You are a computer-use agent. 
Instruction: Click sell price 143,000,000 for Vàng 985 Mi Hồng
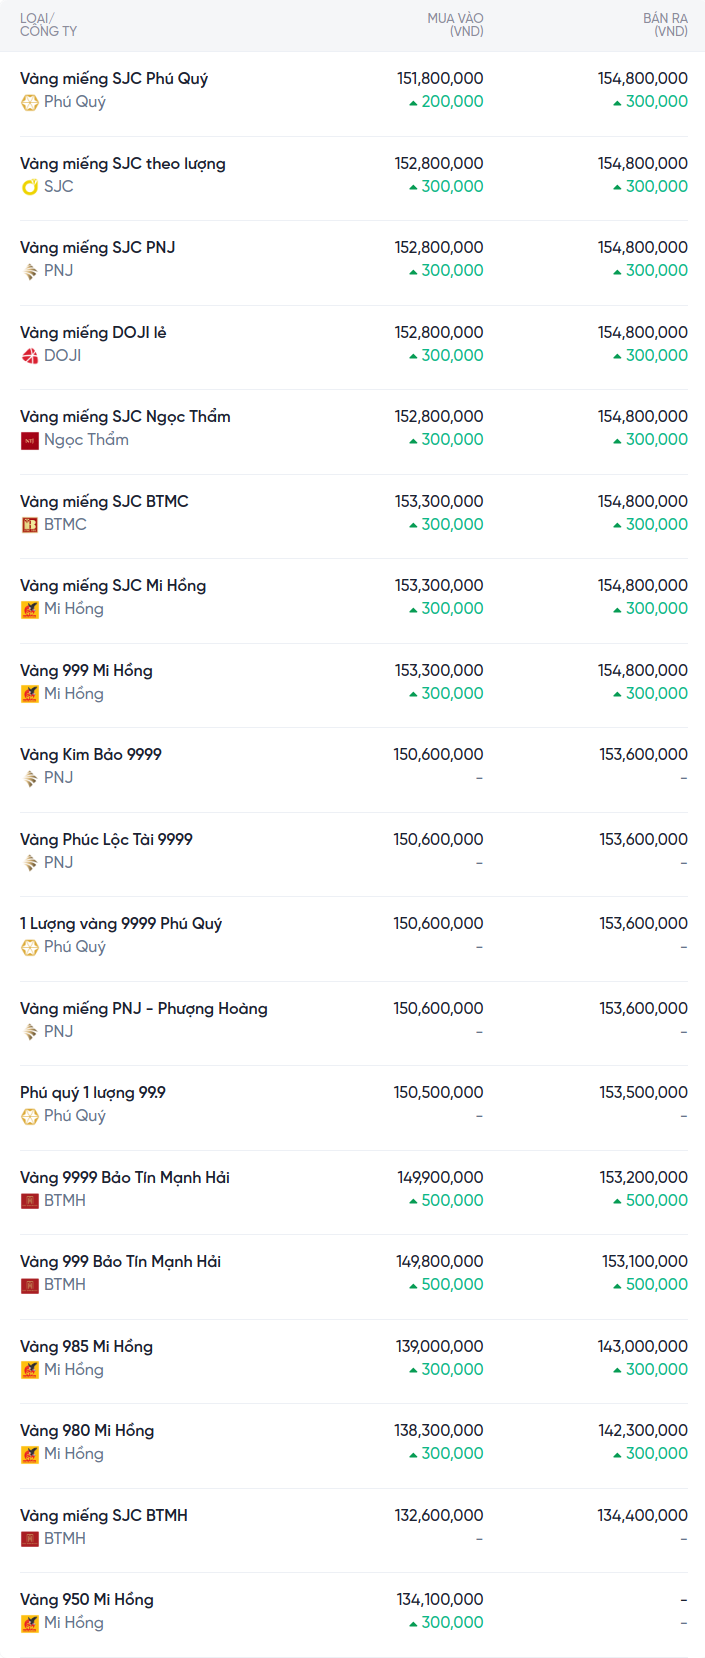pyautogui.click(x=643, y=1346)
